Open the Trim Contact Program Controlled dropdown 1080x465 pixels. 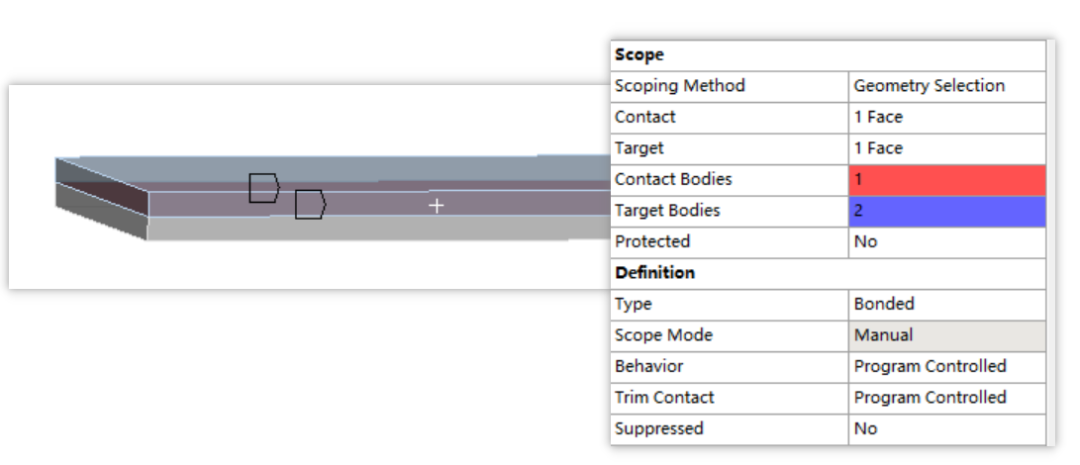tap(947, 397)
